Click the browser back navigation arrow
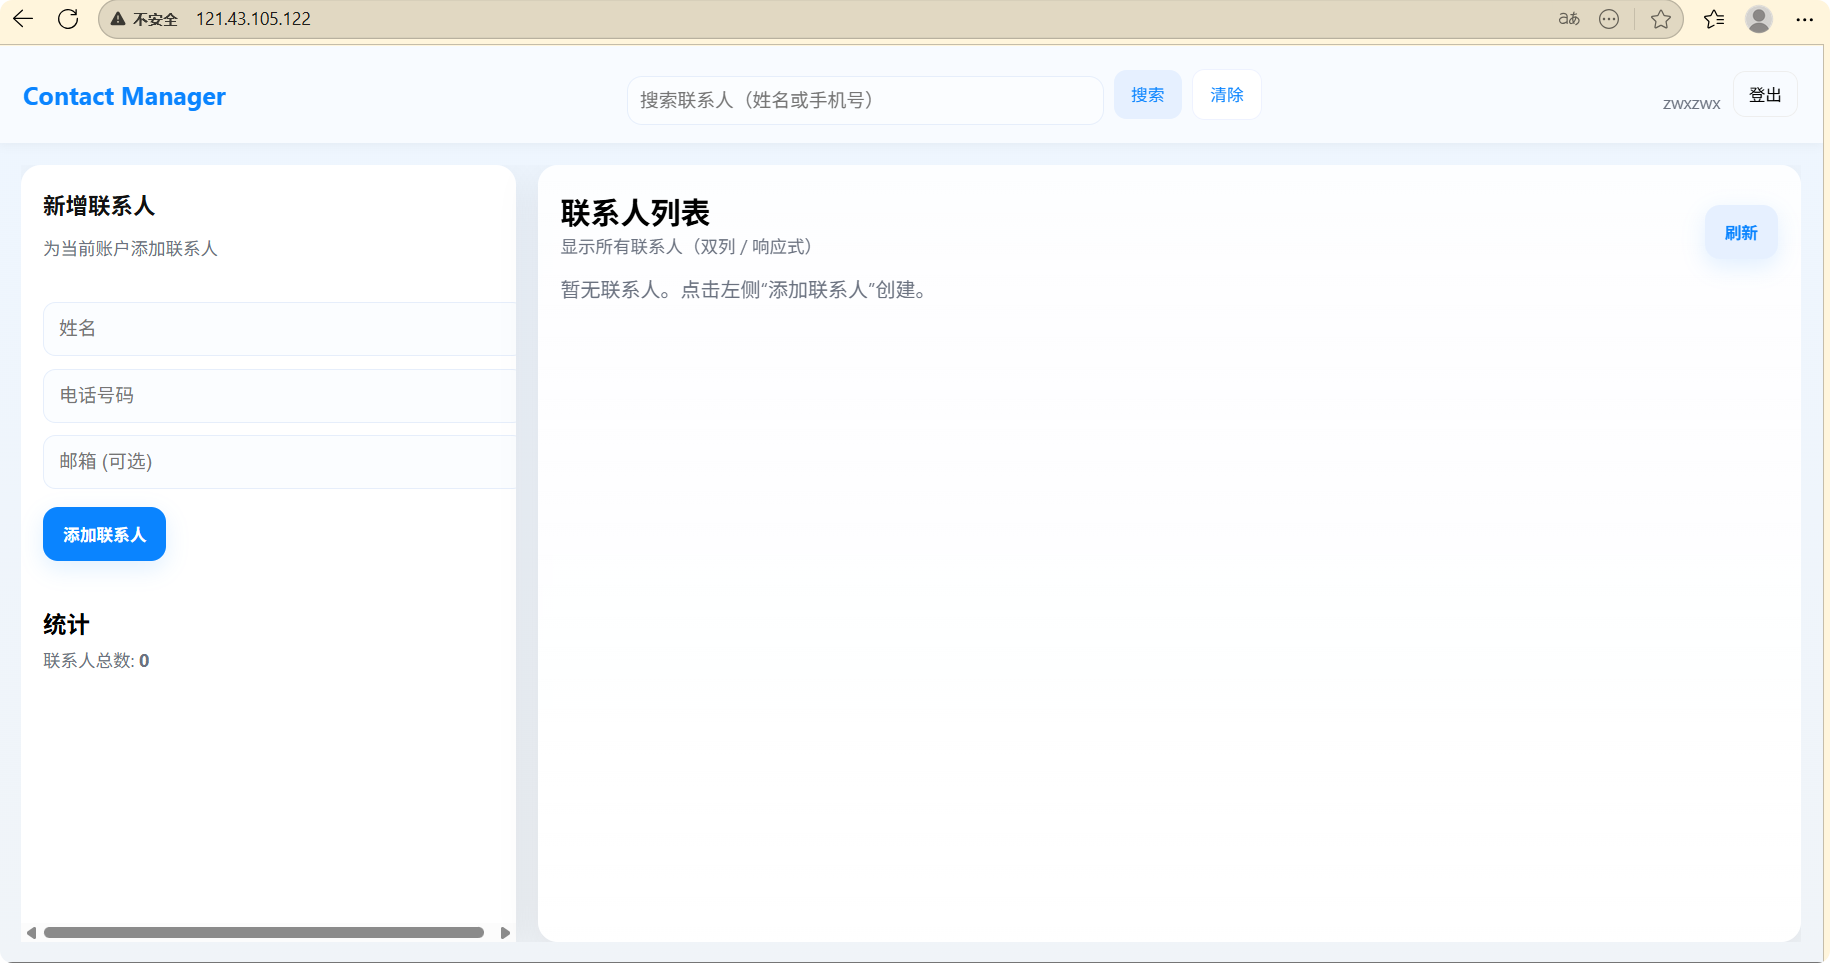Screen dimensions: 1830x963 coord(23,18)
